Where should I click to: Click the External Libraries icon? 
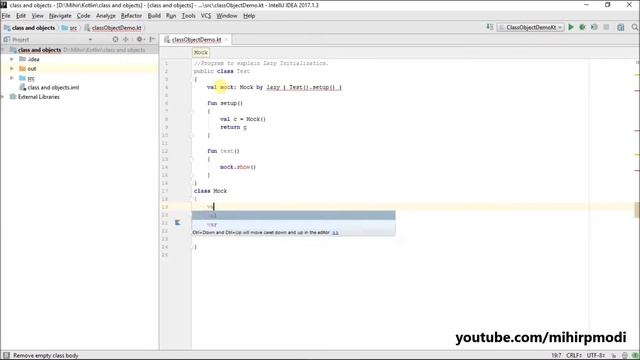[x=13, y=97]
